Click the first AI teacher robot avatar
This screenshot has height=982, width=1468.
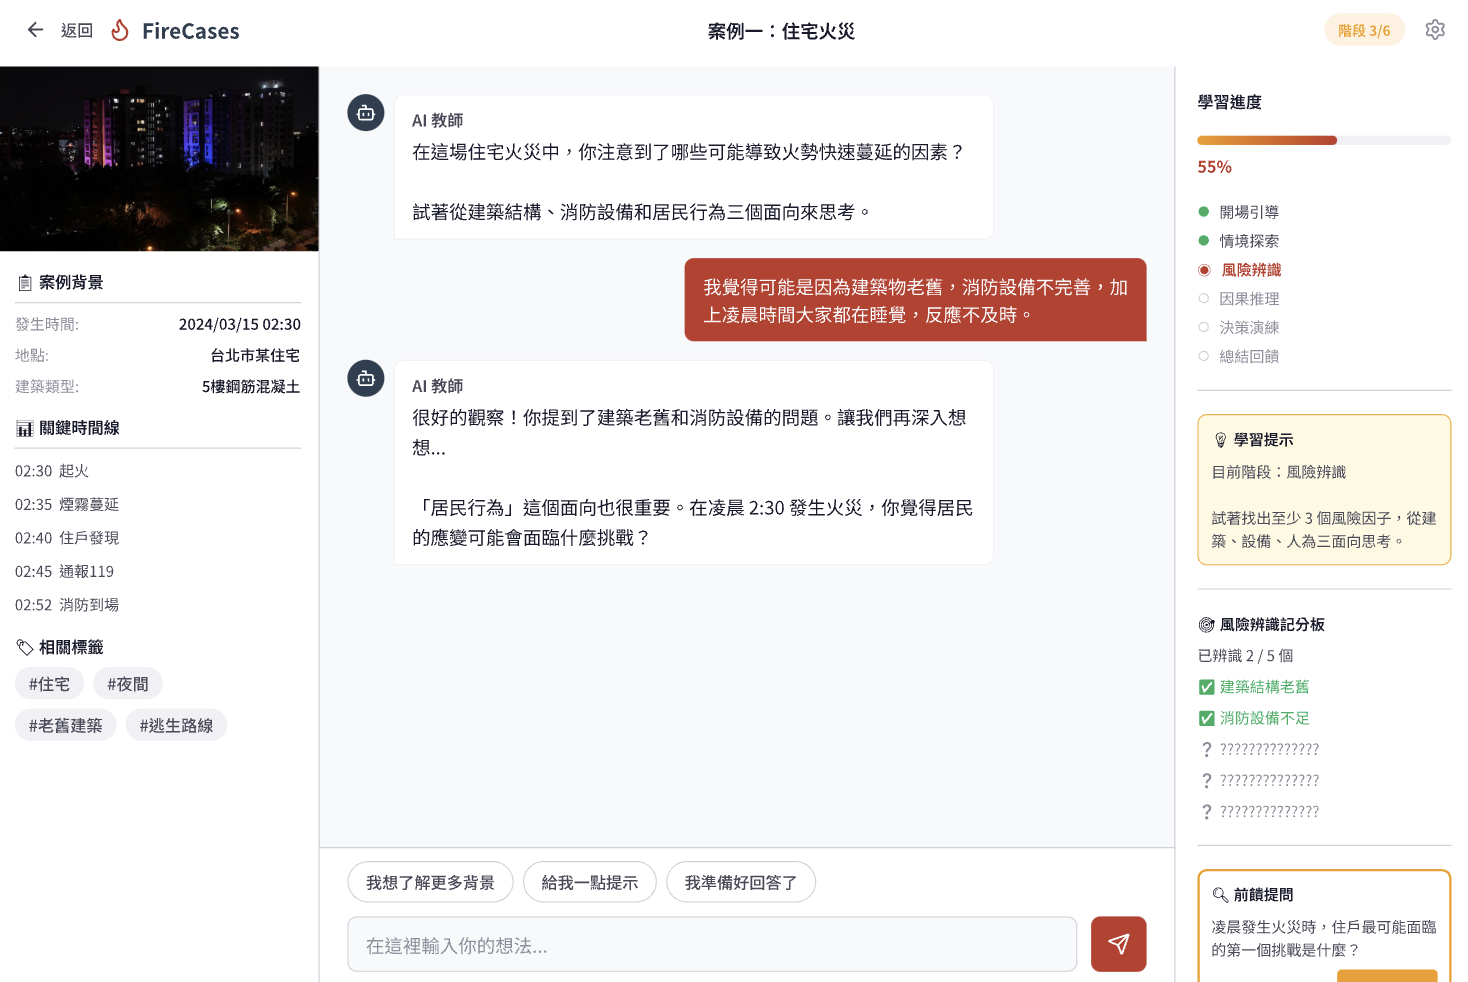tap(366, 113)
